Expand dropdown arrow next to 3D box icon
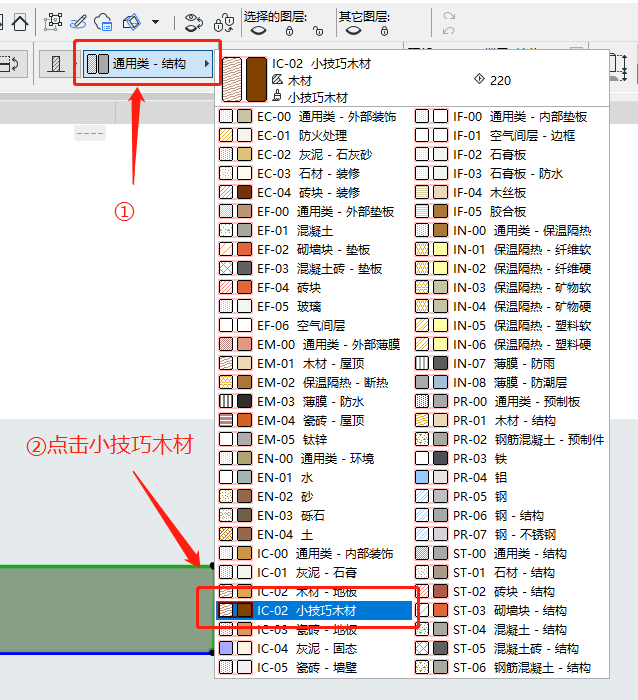 click(155, 22)
